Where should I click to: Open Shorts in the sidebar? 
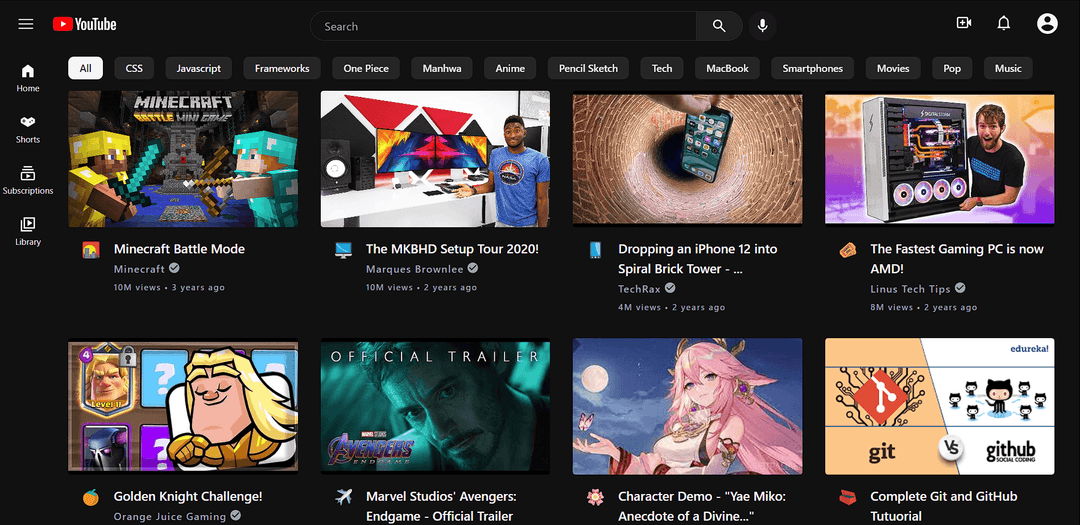click(28, 130)
